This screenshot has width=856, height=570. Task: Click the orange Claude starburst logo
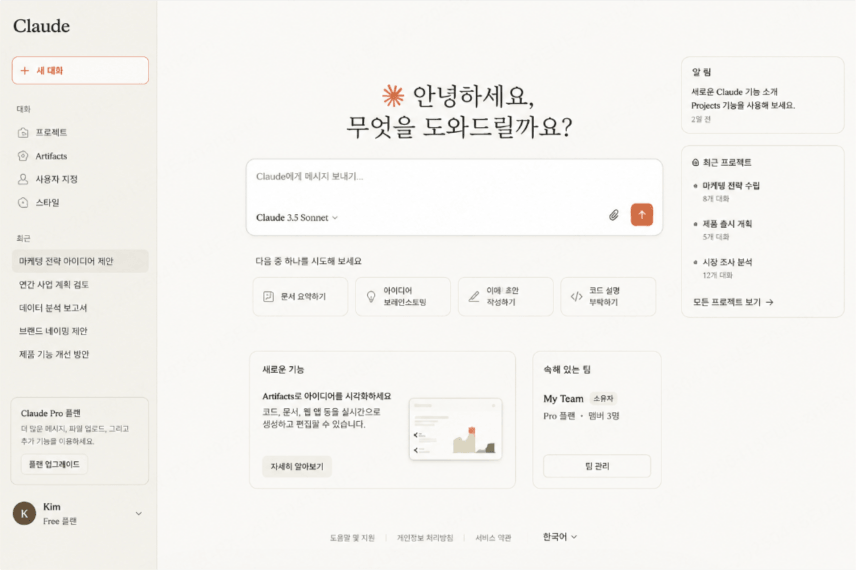393,96
